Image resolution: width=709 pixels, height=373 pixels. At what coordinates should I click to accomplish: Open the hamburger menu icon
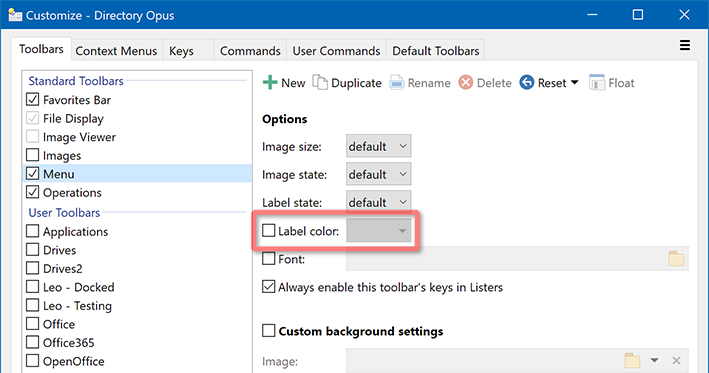[685, 46]
